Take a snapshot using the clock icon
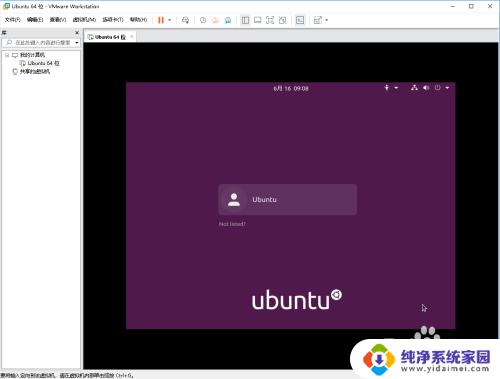The width and height of the screenshot is (500, 379). pos(203,20)
